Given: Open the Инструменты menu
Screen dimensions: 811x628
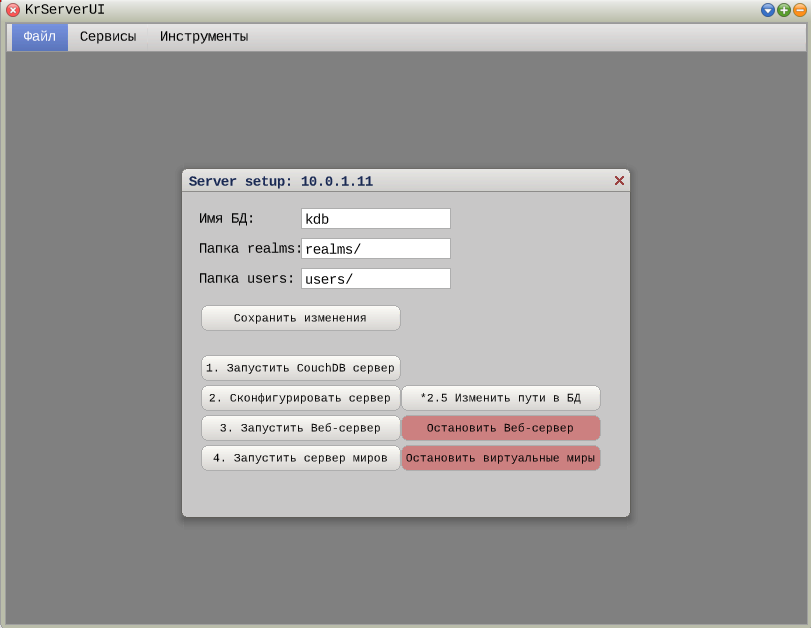Looking at the screenshot, I should 204,37.
